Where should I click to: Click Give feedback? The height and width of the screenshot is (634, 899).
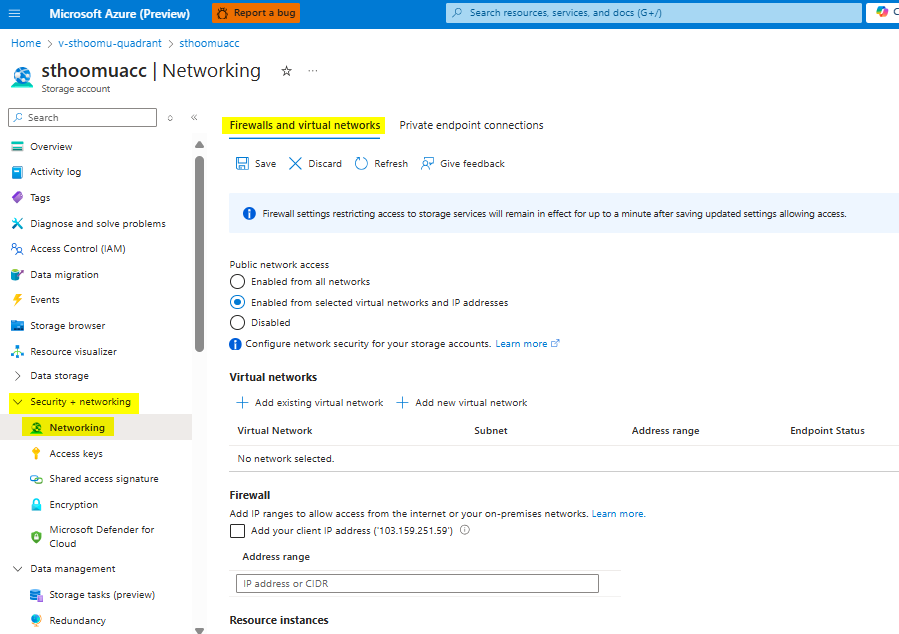coord(463,164)
